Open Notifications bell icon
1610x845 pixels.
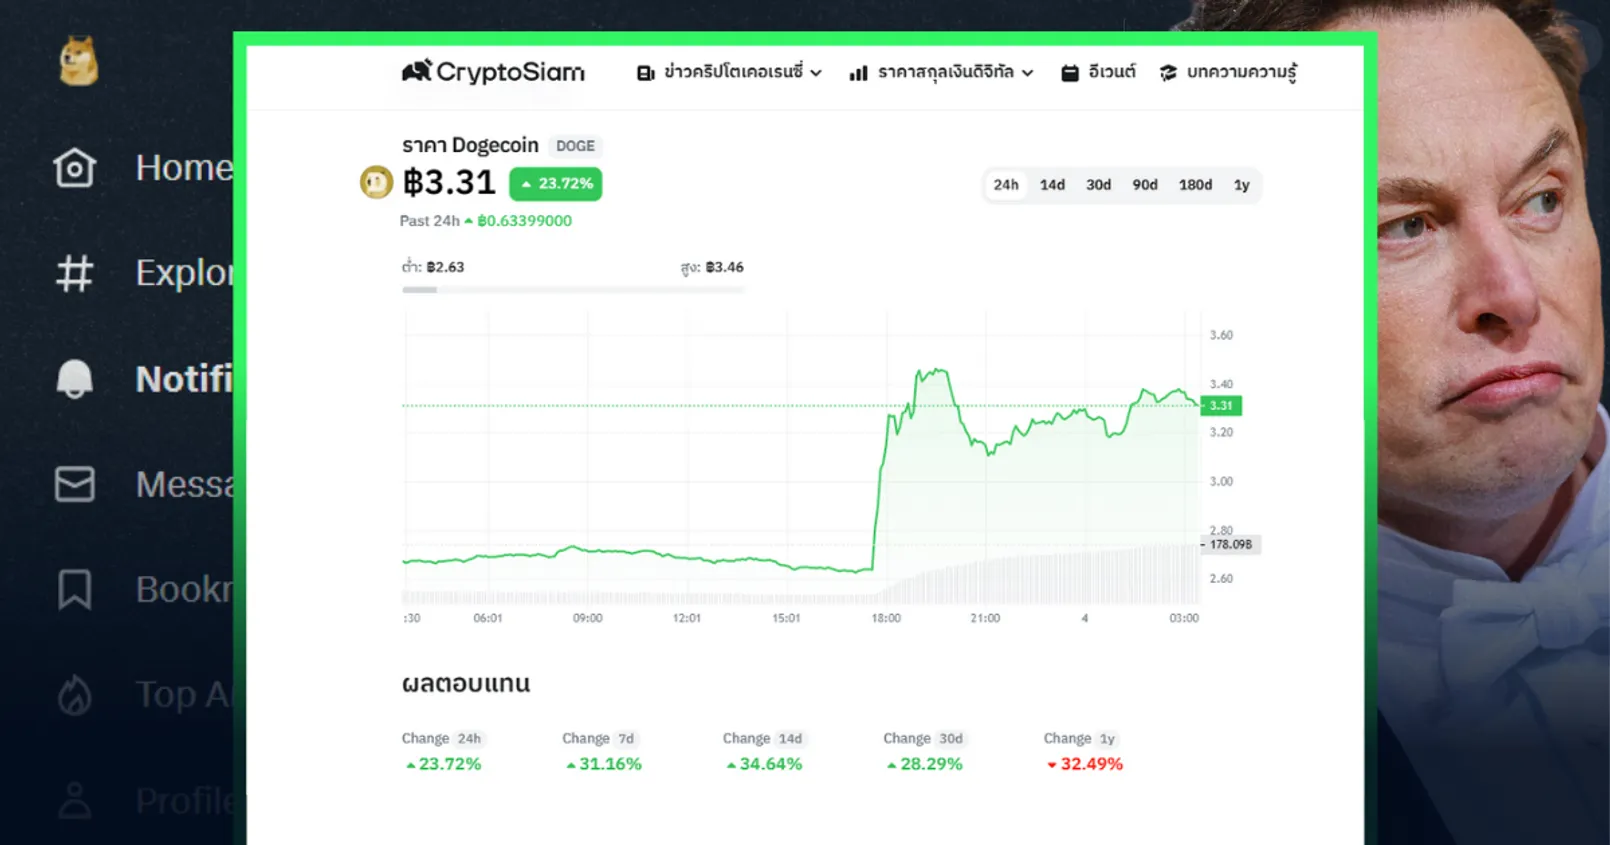(75, 379)
